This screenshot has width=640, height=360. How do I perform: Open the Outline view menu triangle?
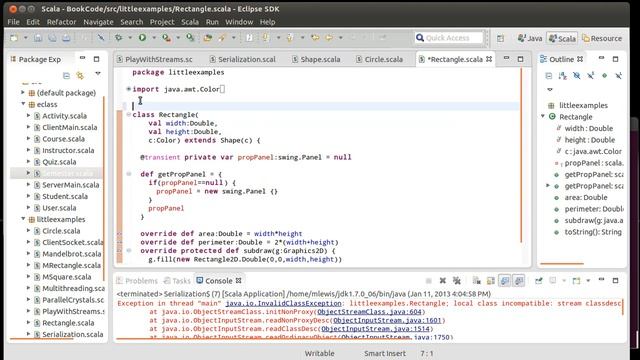[x=550, y=89]
